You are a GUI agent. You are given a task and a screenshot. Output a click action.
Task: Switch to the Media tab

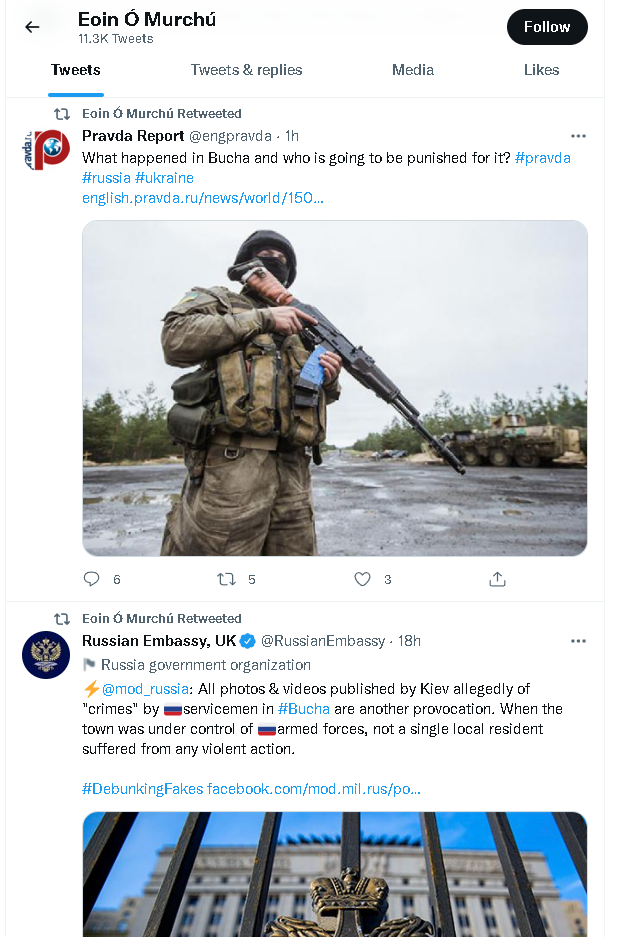point(413,70)
